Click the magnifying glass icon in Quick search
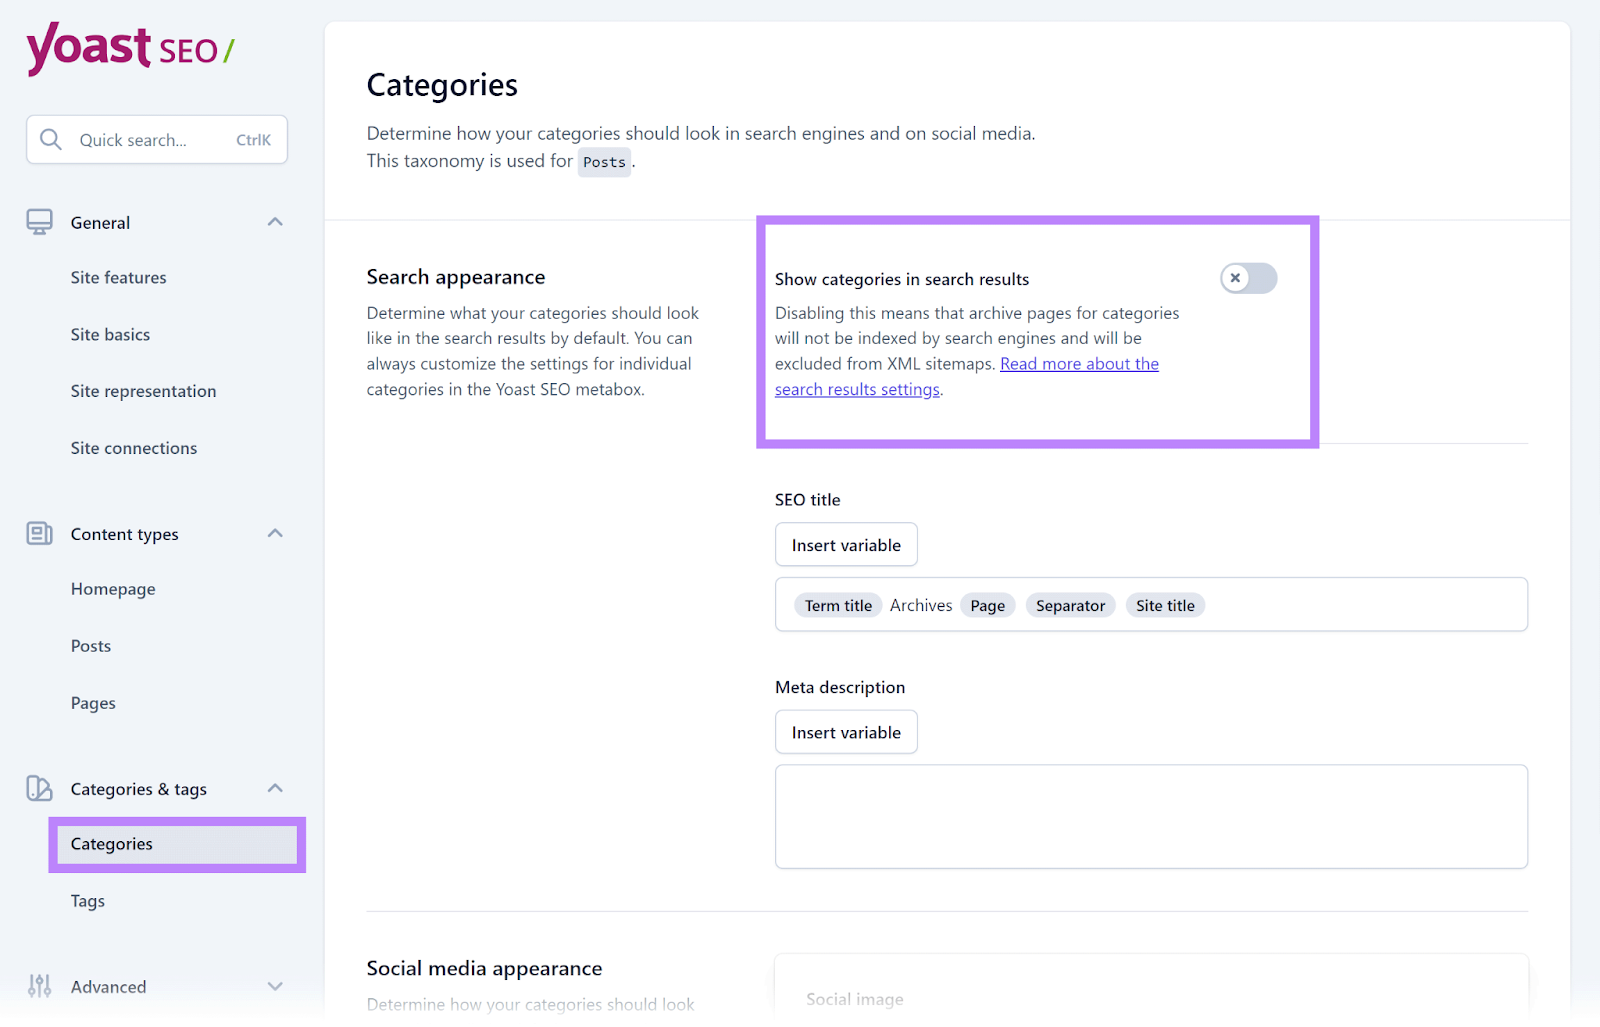The image size is (1600, 1027). pyautogui.click(x=51, y=139)
